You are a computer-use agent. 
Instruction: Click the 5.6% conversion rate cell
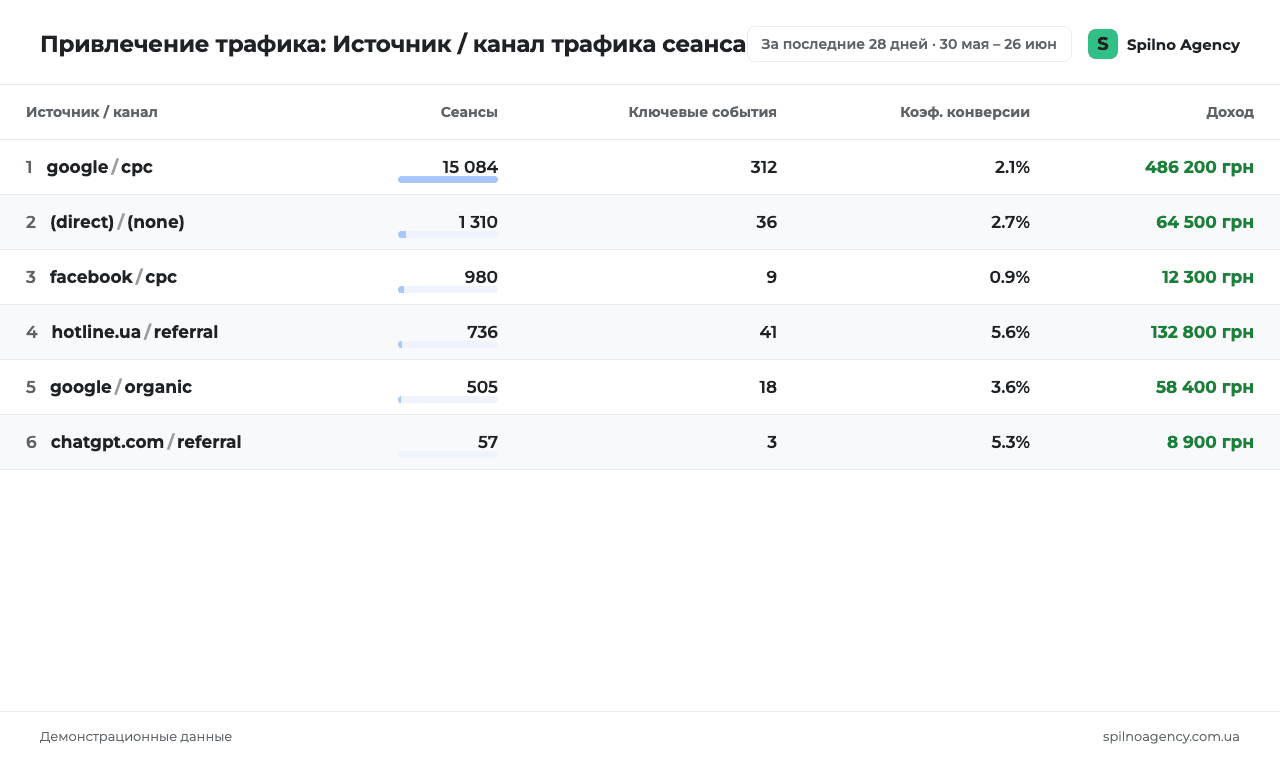click(x=1010, y=332)
